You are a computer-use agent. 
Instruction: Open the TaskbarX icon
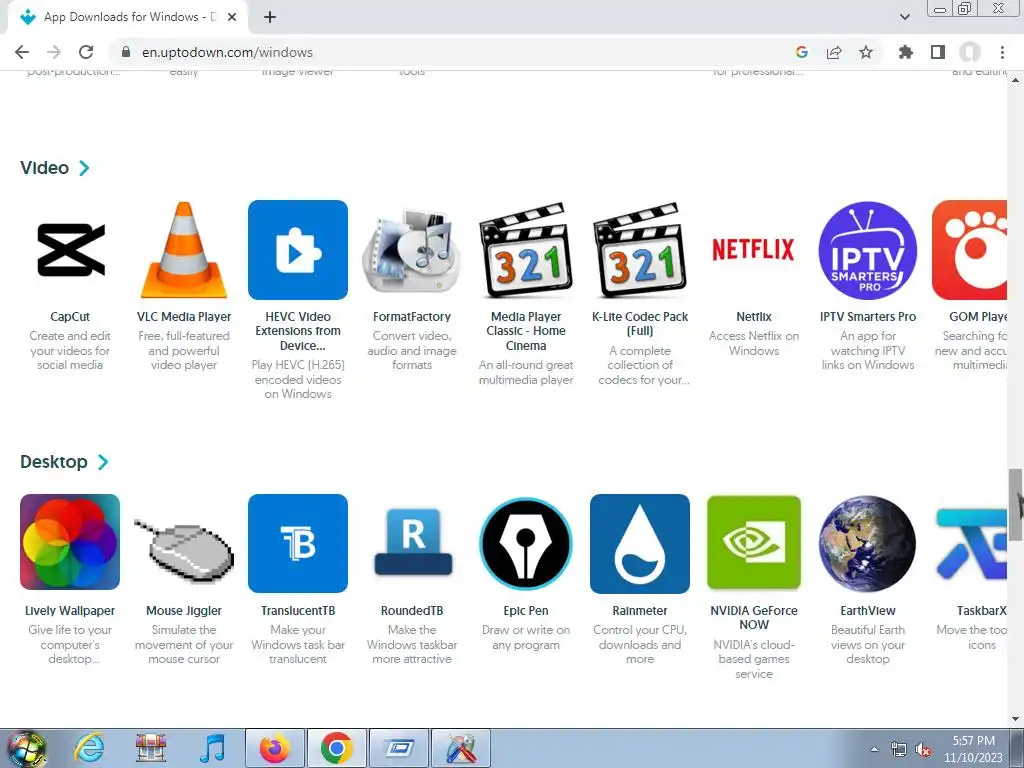point(972,543)
